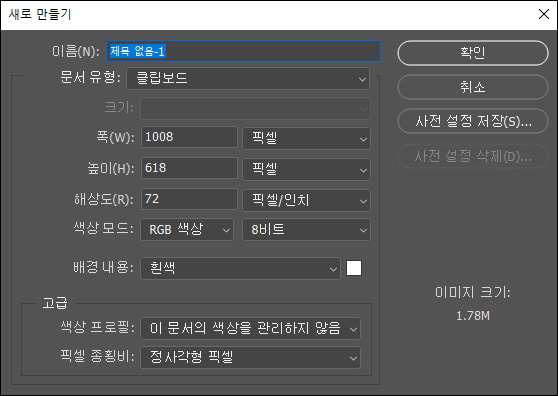The width and height of the screenshot is (558, 396).
Task: Close the 새로 만들기 dialog
Action: tap(544, 14)
